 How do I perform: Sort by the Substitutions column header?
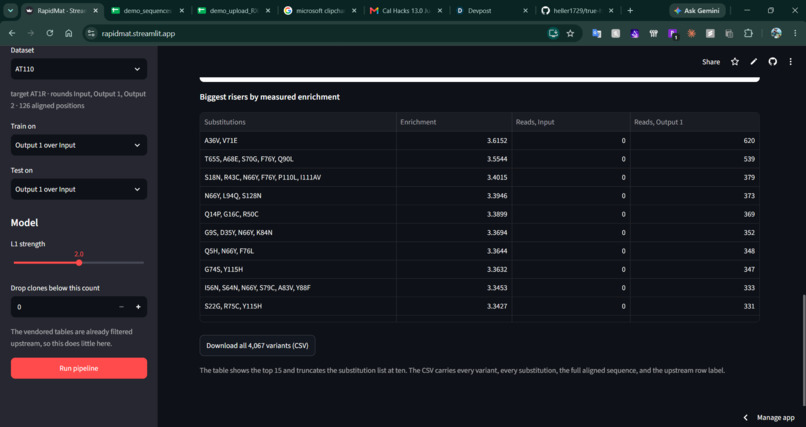[x=298, y=122]
